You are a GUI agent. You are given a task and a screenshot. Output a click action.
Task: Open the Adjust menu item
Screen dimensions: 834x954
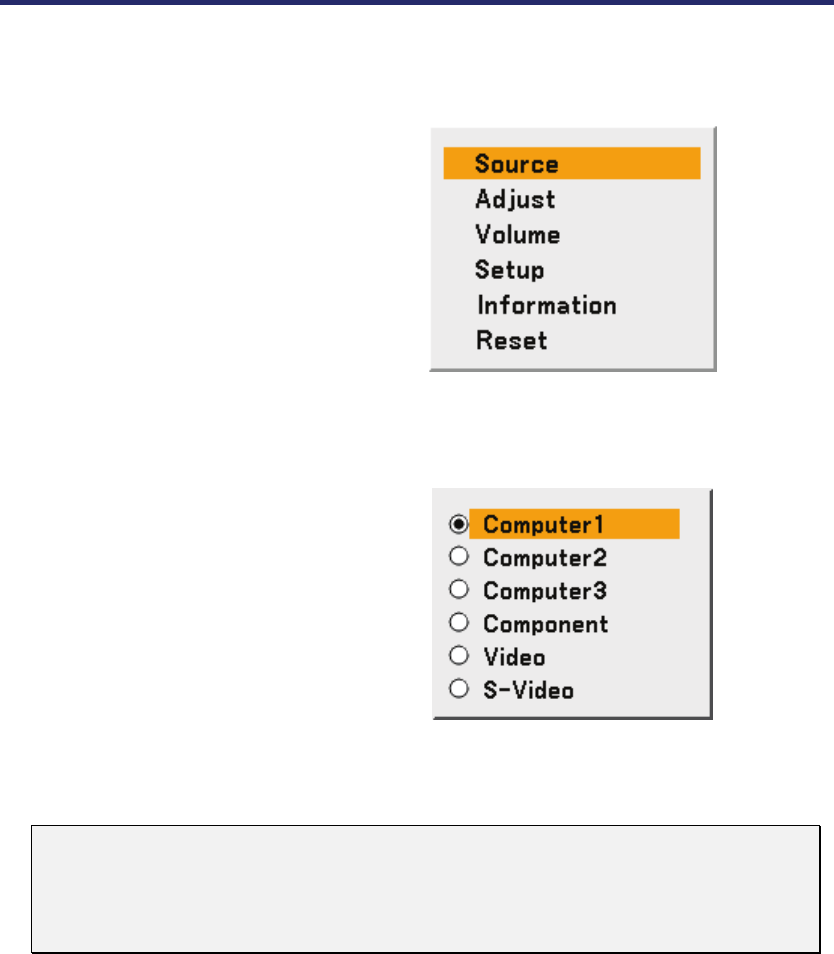click(x=515, y=199)
